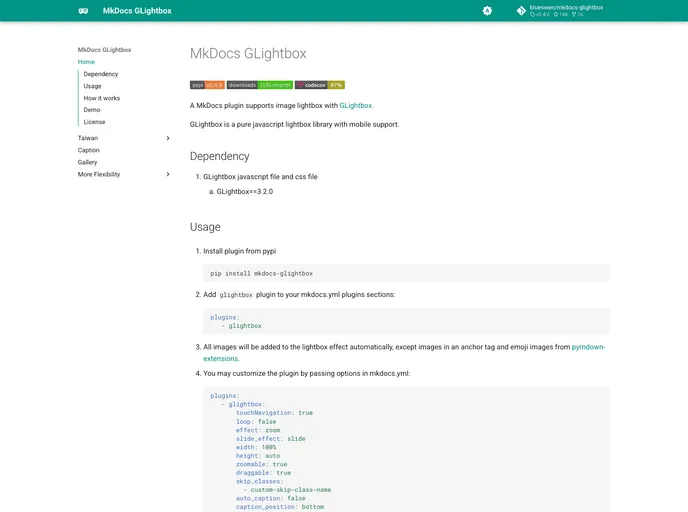Click the MkDocs GLightbox logo icon
The image size is (688, 512).
coord(83,11)
